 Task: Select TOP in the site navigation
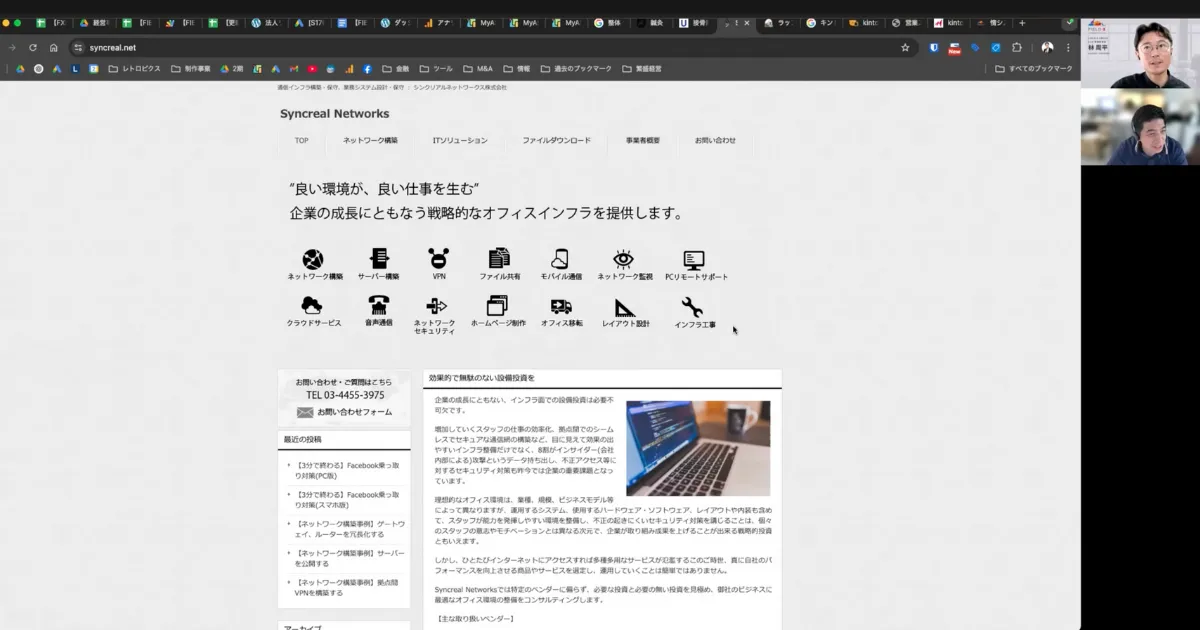pos(300,141)
